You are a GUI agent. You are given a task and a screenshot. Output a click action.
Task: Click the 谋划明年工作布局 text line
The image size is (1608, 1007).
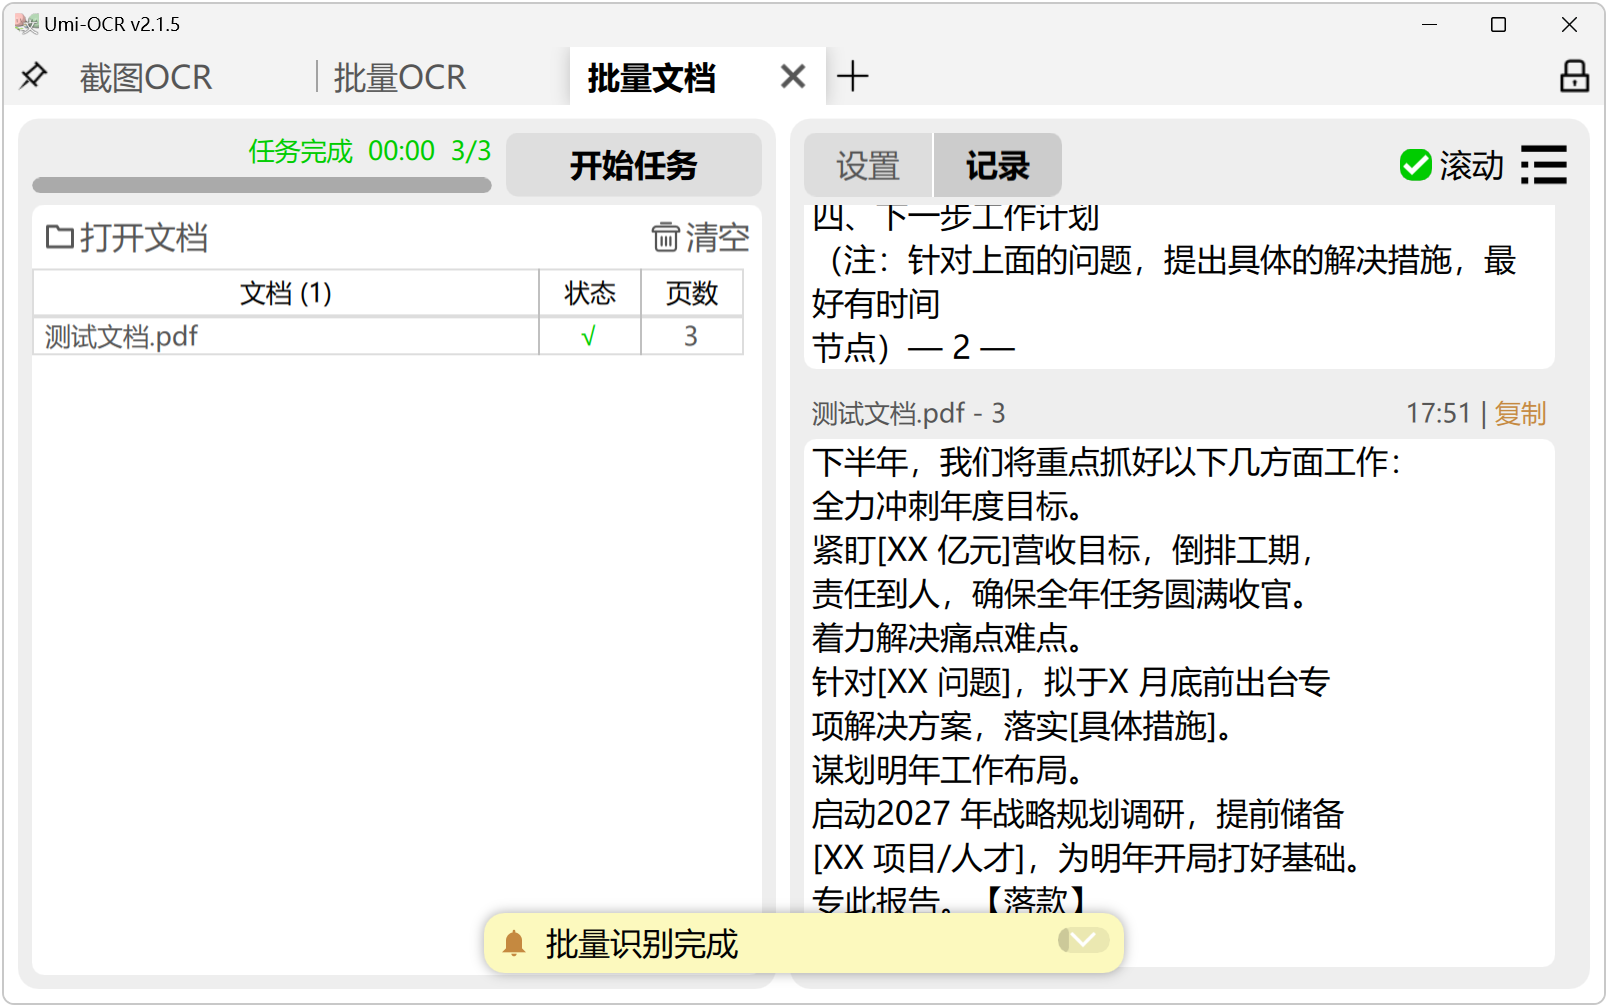[947, 770]
